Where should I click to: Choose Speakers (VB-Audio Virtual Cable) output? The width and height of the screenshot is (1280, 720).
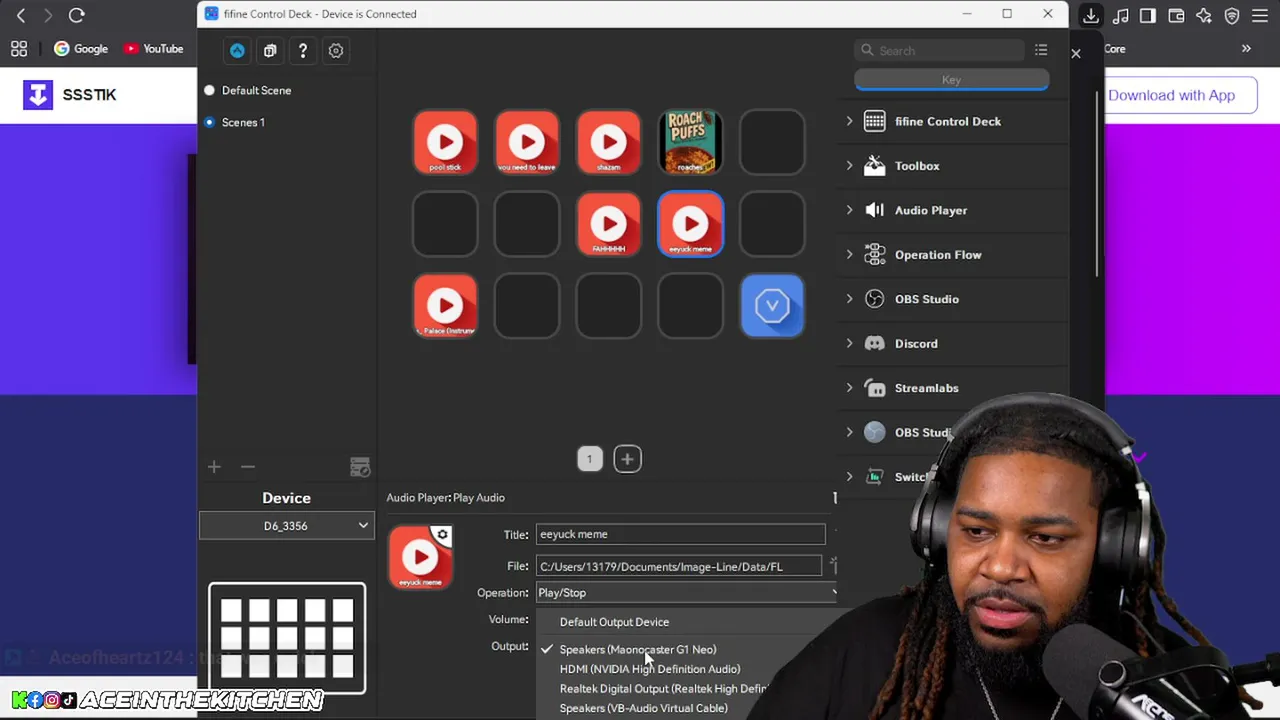(x=643, y=708)
